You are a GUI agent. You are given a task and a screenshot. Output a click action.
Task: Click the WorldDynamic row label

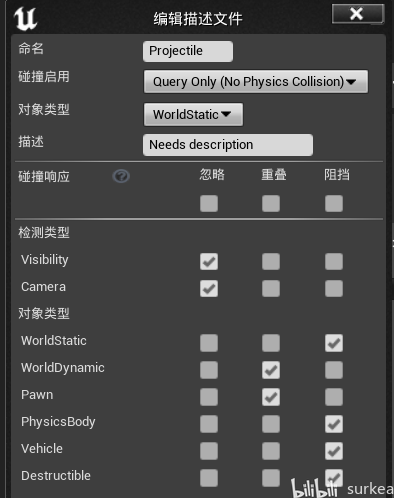pyautogui.click(x=63, y=368)
